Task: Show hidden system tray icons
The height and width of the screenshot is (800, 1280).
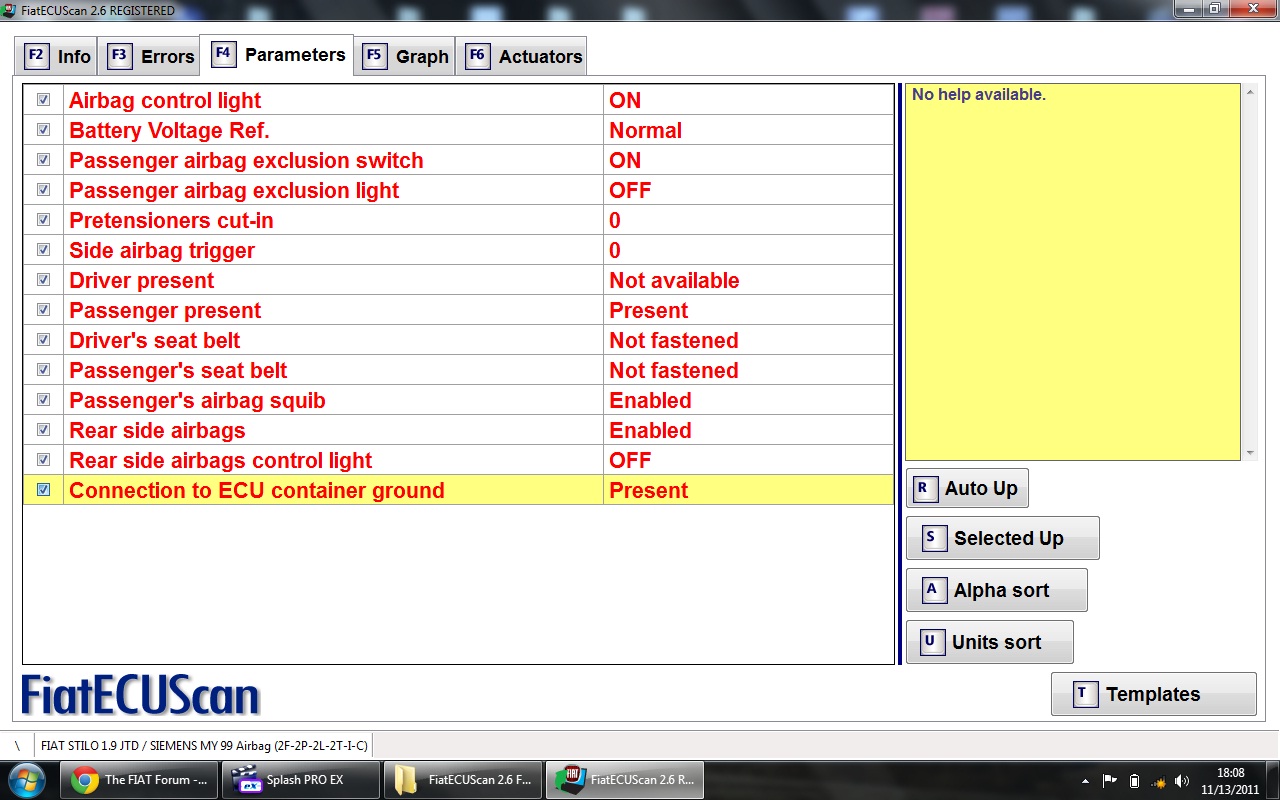Action: [1086, 780]
